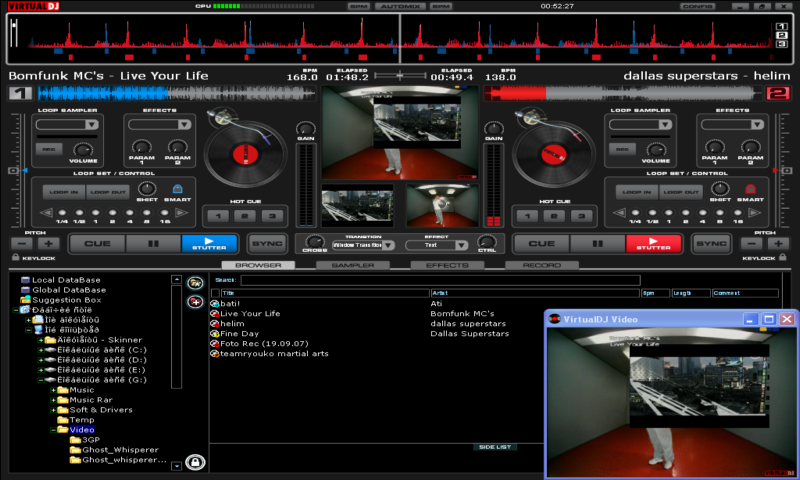Click the left deck video thumbnail
800x480 pixels.
tap(357, 206)
